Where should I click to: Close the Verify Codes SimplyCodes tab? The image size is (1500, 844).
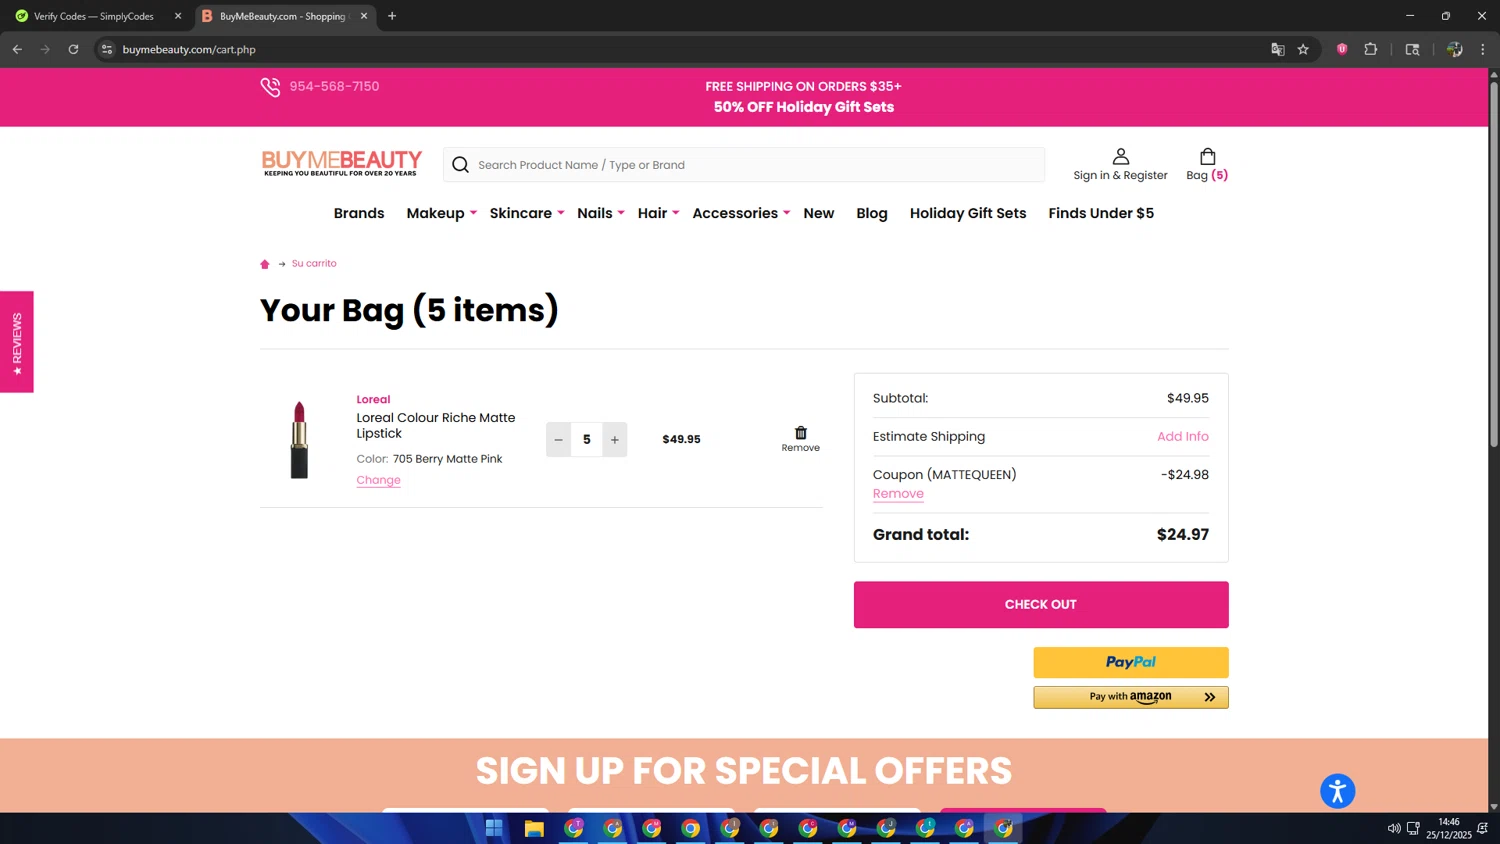click(178, 16)
